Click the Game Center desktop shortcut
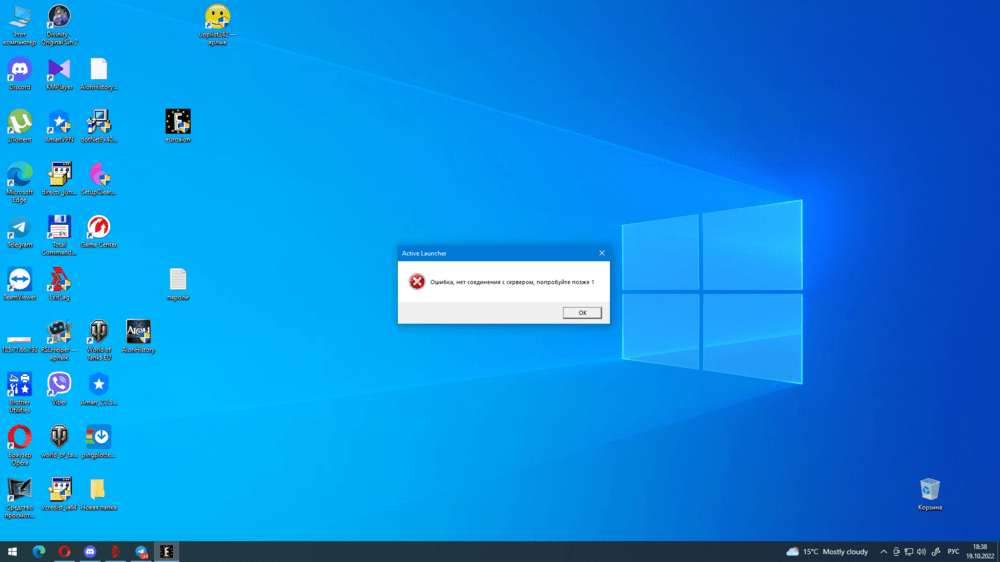 [x=98, y=227]
